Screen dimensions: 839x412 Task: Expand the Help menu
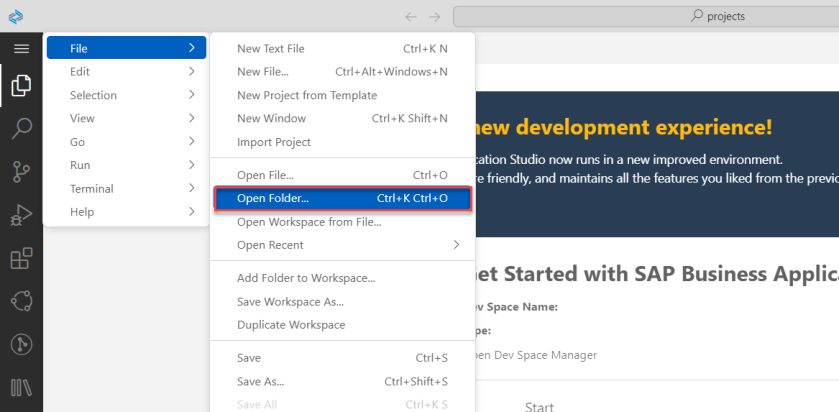(x=126, y=212)
